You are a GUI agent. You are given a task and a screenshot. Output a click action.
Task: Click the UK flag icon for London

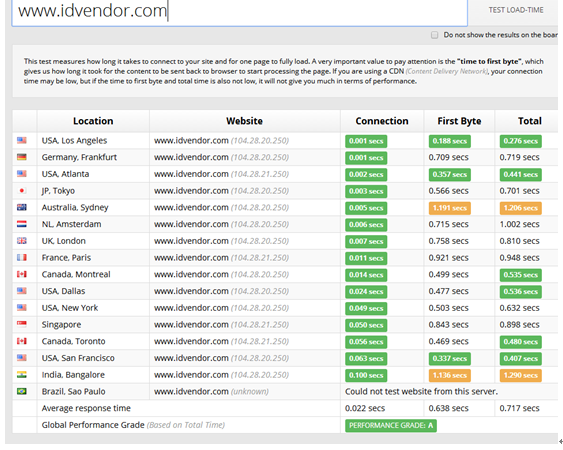[22, 241]
